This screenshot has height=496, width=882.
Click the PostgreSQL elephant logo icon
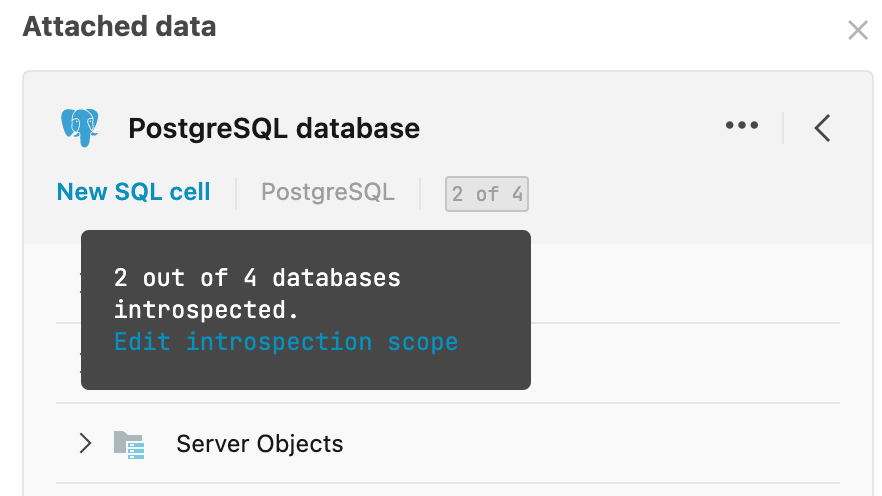pyautogui.click(x=80, y=128)
